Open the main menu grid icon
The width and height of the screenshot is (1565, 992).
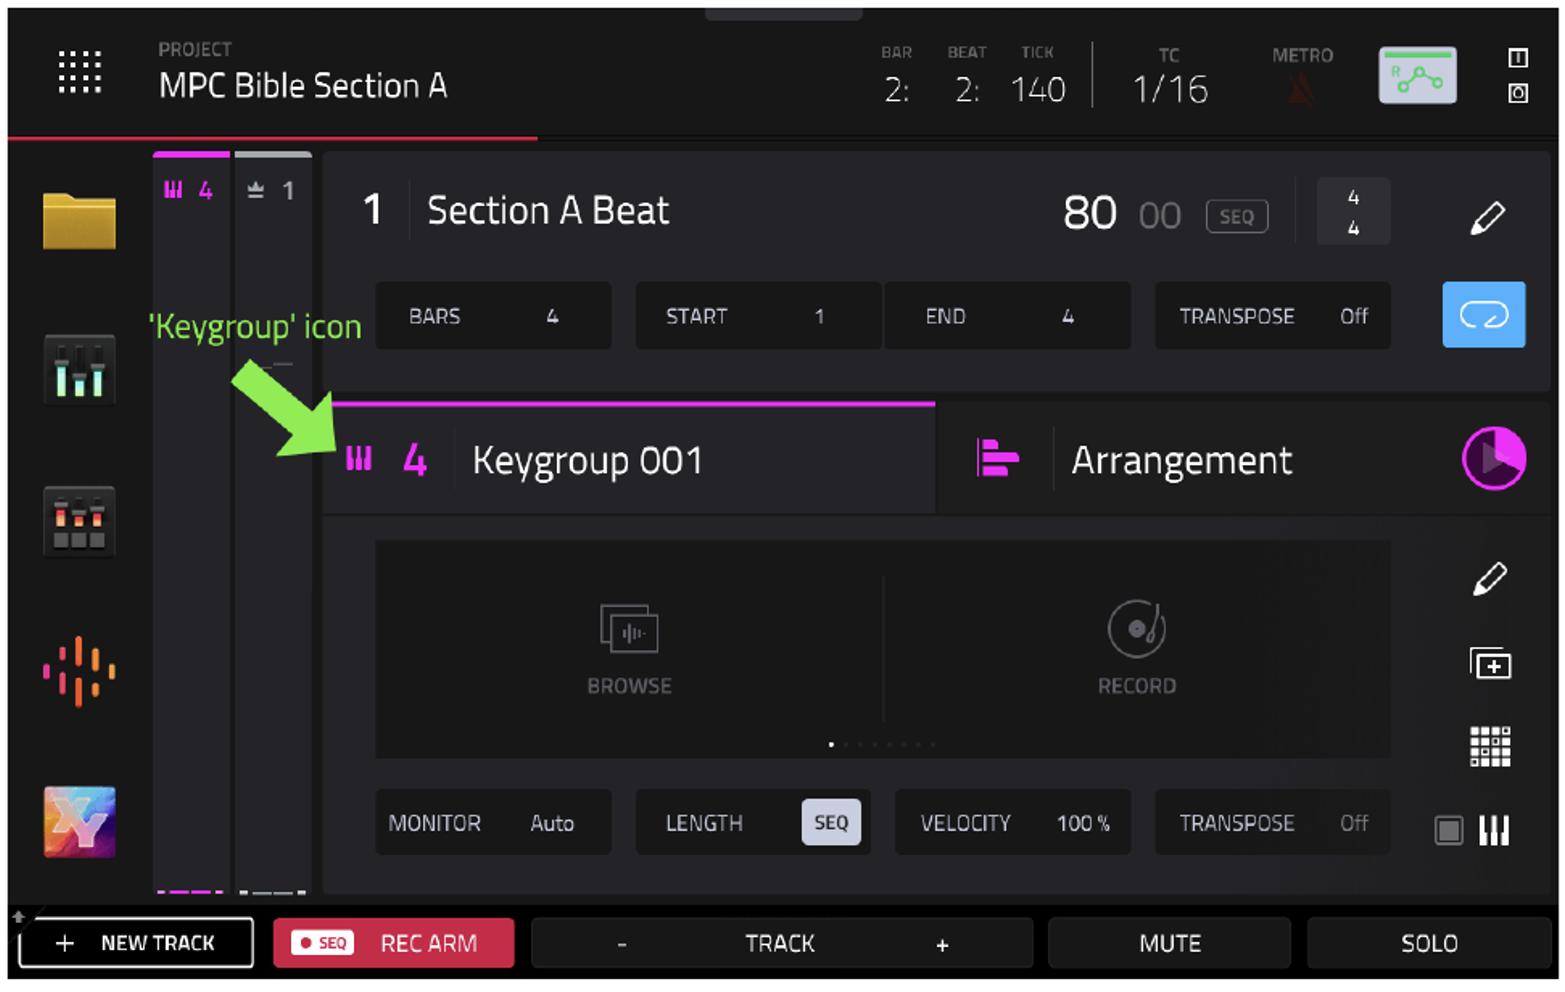coord(80,72)
